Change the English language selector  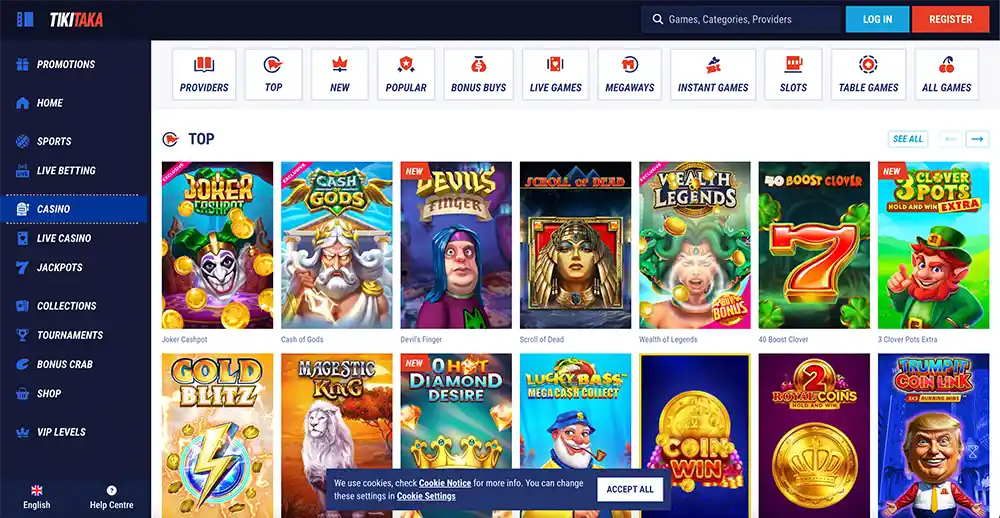(37, 497)
